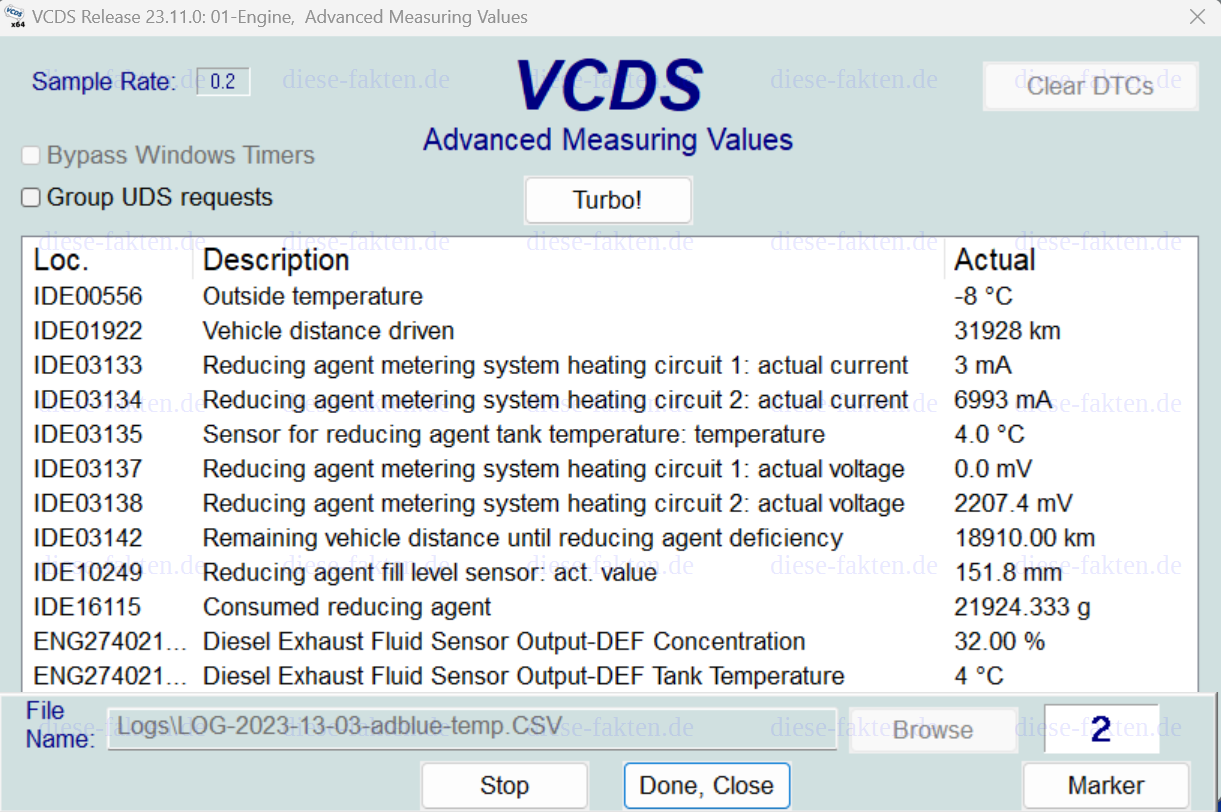
Task: Click the 21924.333 g actual value
Action: [x=1022, y=607]
